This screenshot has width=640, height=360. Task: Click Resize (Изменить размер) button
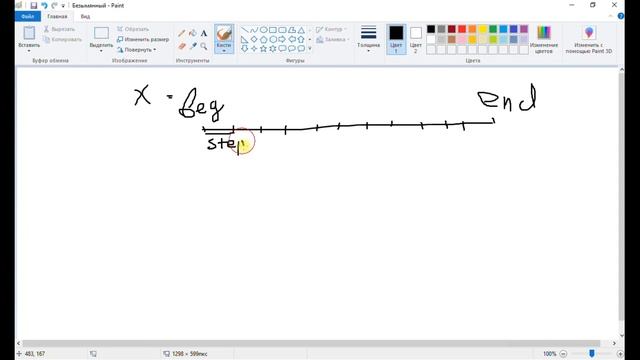pyautogui.click(x=143, y=39)
